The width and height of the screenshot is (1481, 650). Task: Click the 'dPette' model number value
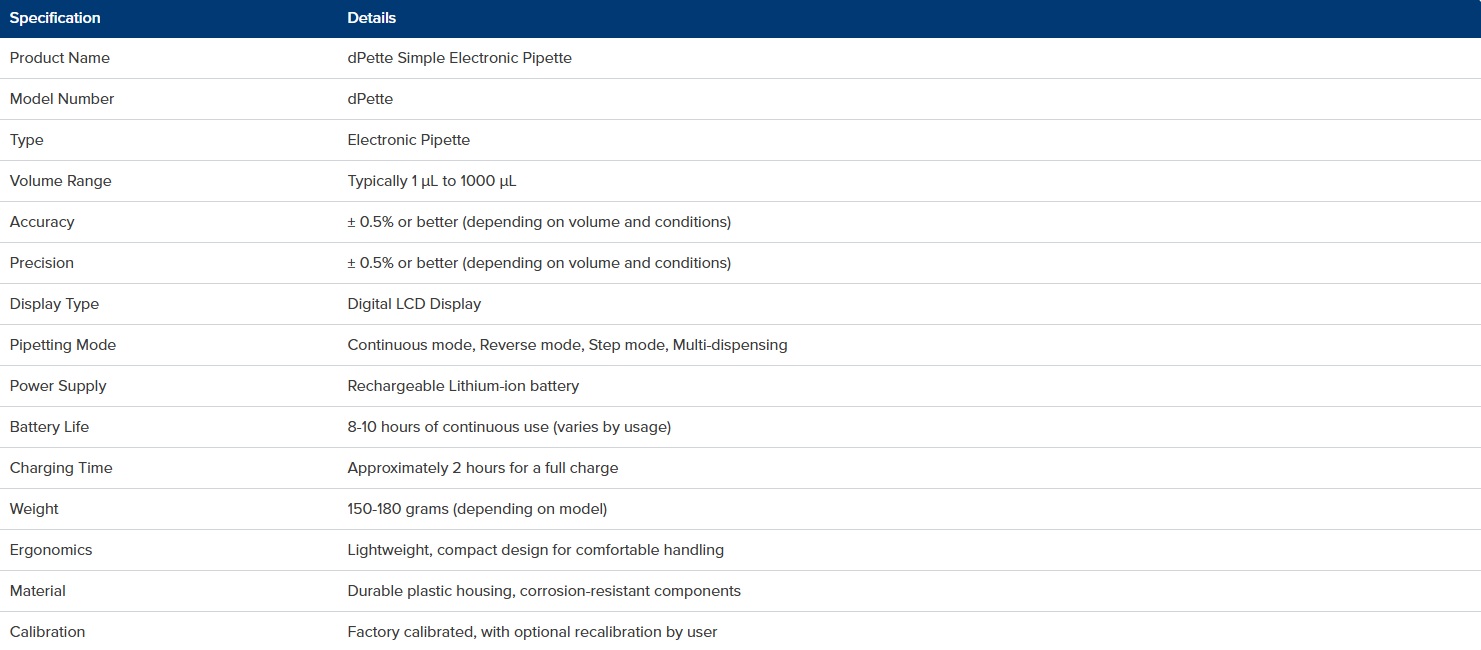[x=370, y=99]
